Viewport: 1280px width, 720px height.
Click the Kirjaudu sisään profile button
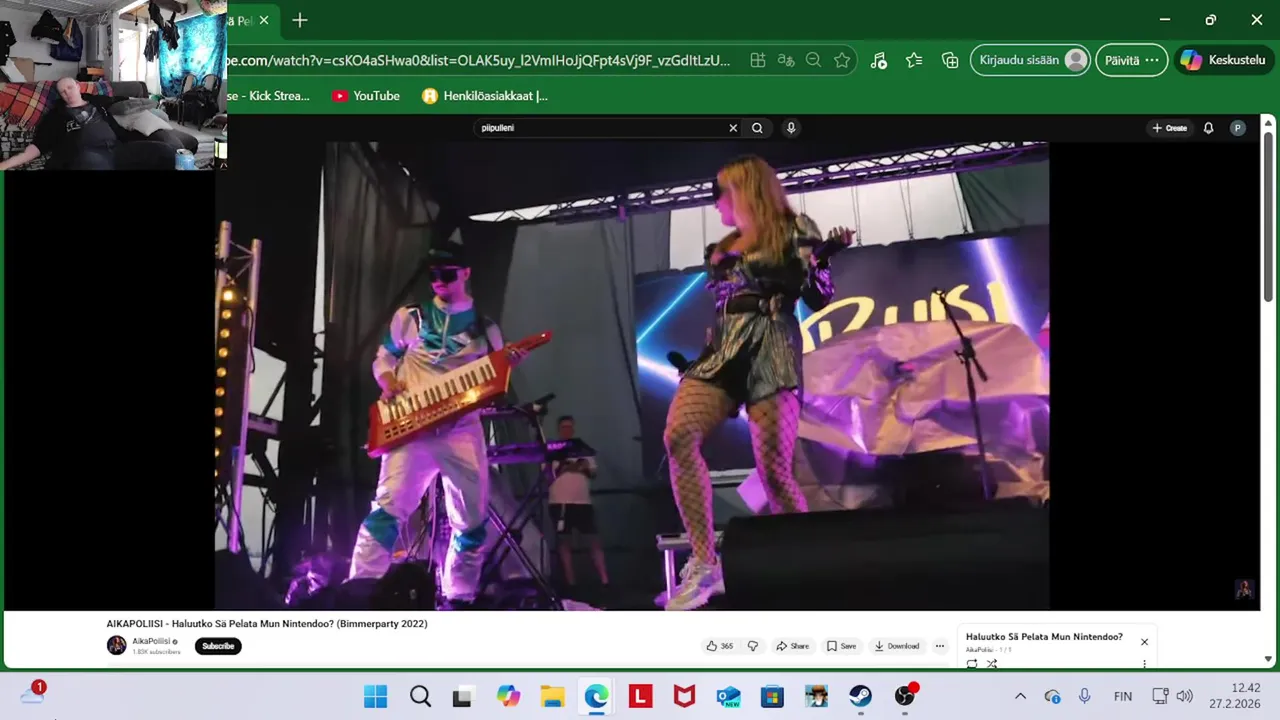(x=1030, y=60)
